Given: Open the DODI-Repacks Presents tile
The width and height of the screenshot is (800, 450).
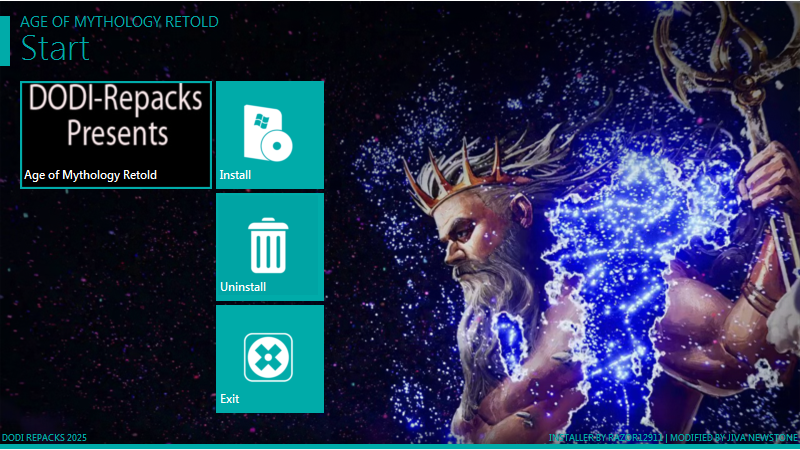Looking at the screenshot, I should [116, 135].
